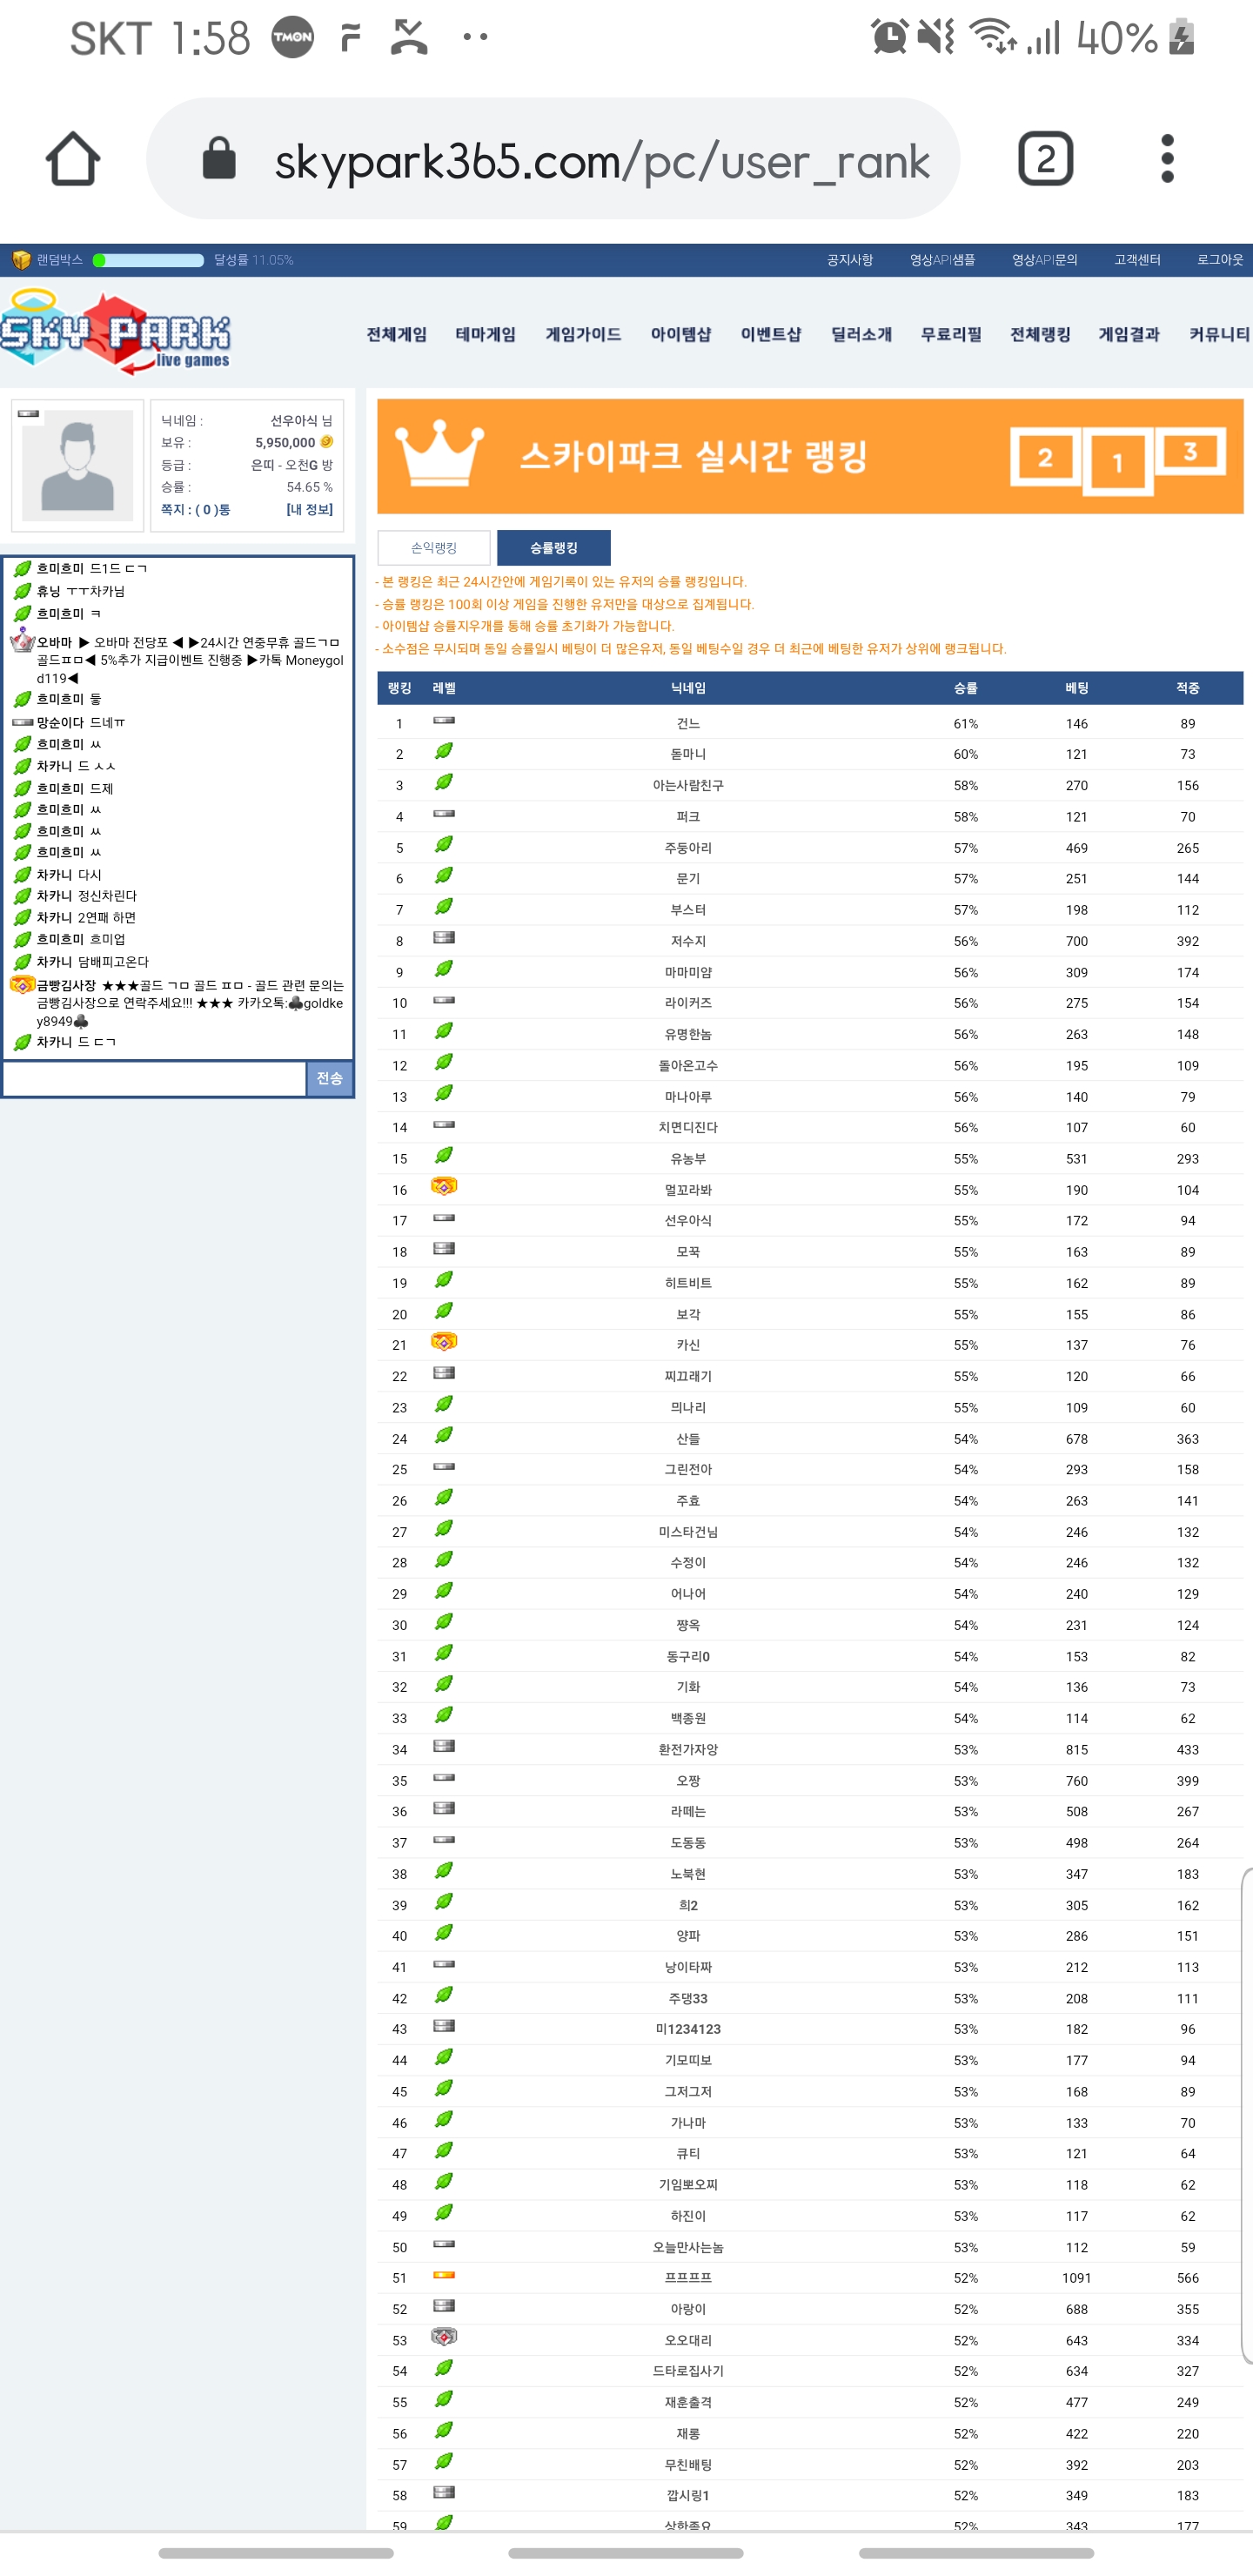
Task: Click the random box icon in top bar
Action: coord(21,260)
